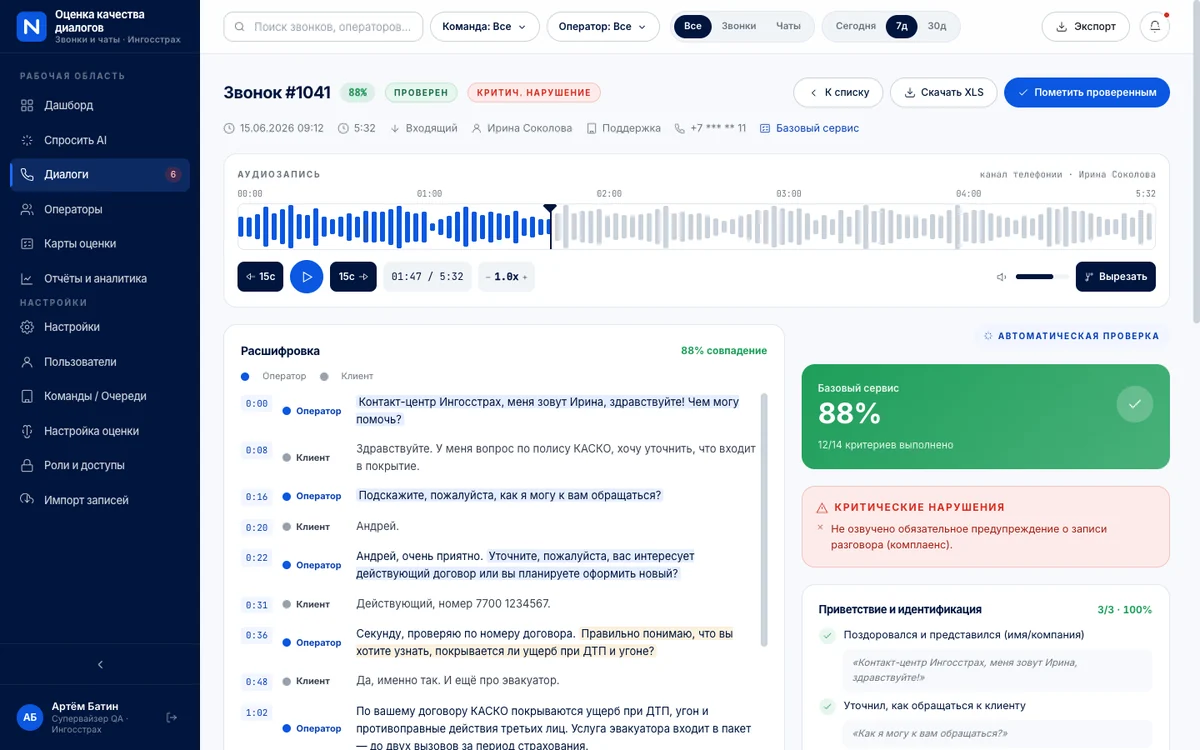Screen dimensions: 1200x750
Task: Open notifications bell
Action: (1155, 27)
